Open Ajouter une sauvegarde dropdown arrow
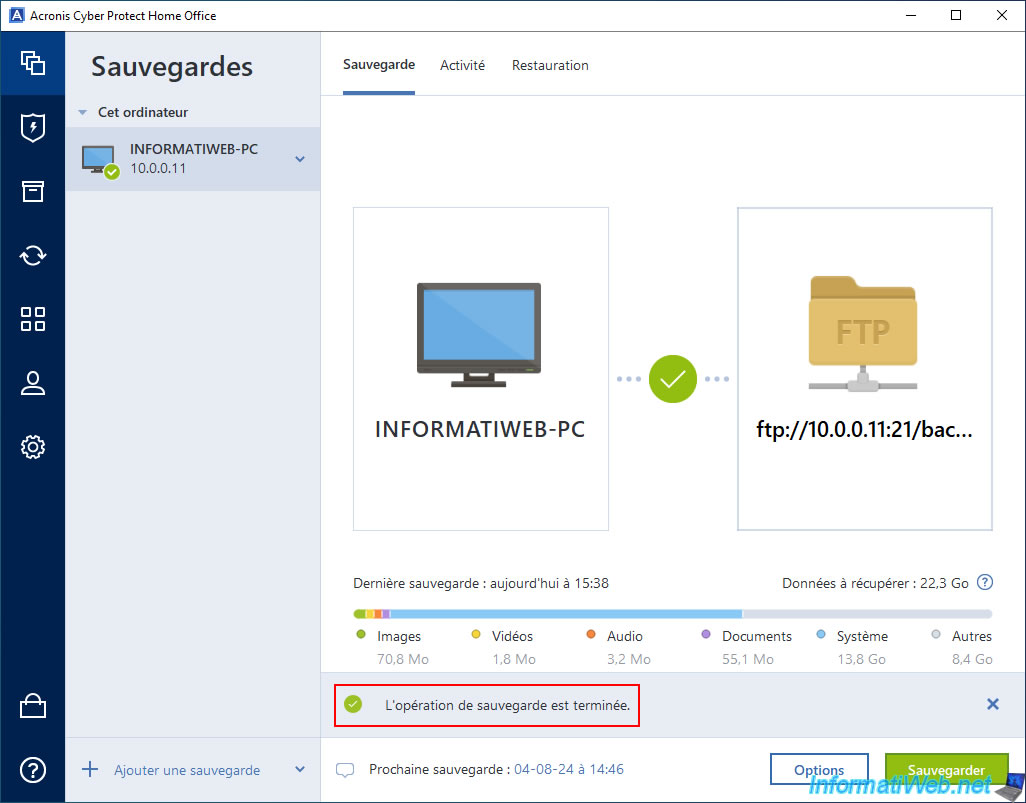 300,769
